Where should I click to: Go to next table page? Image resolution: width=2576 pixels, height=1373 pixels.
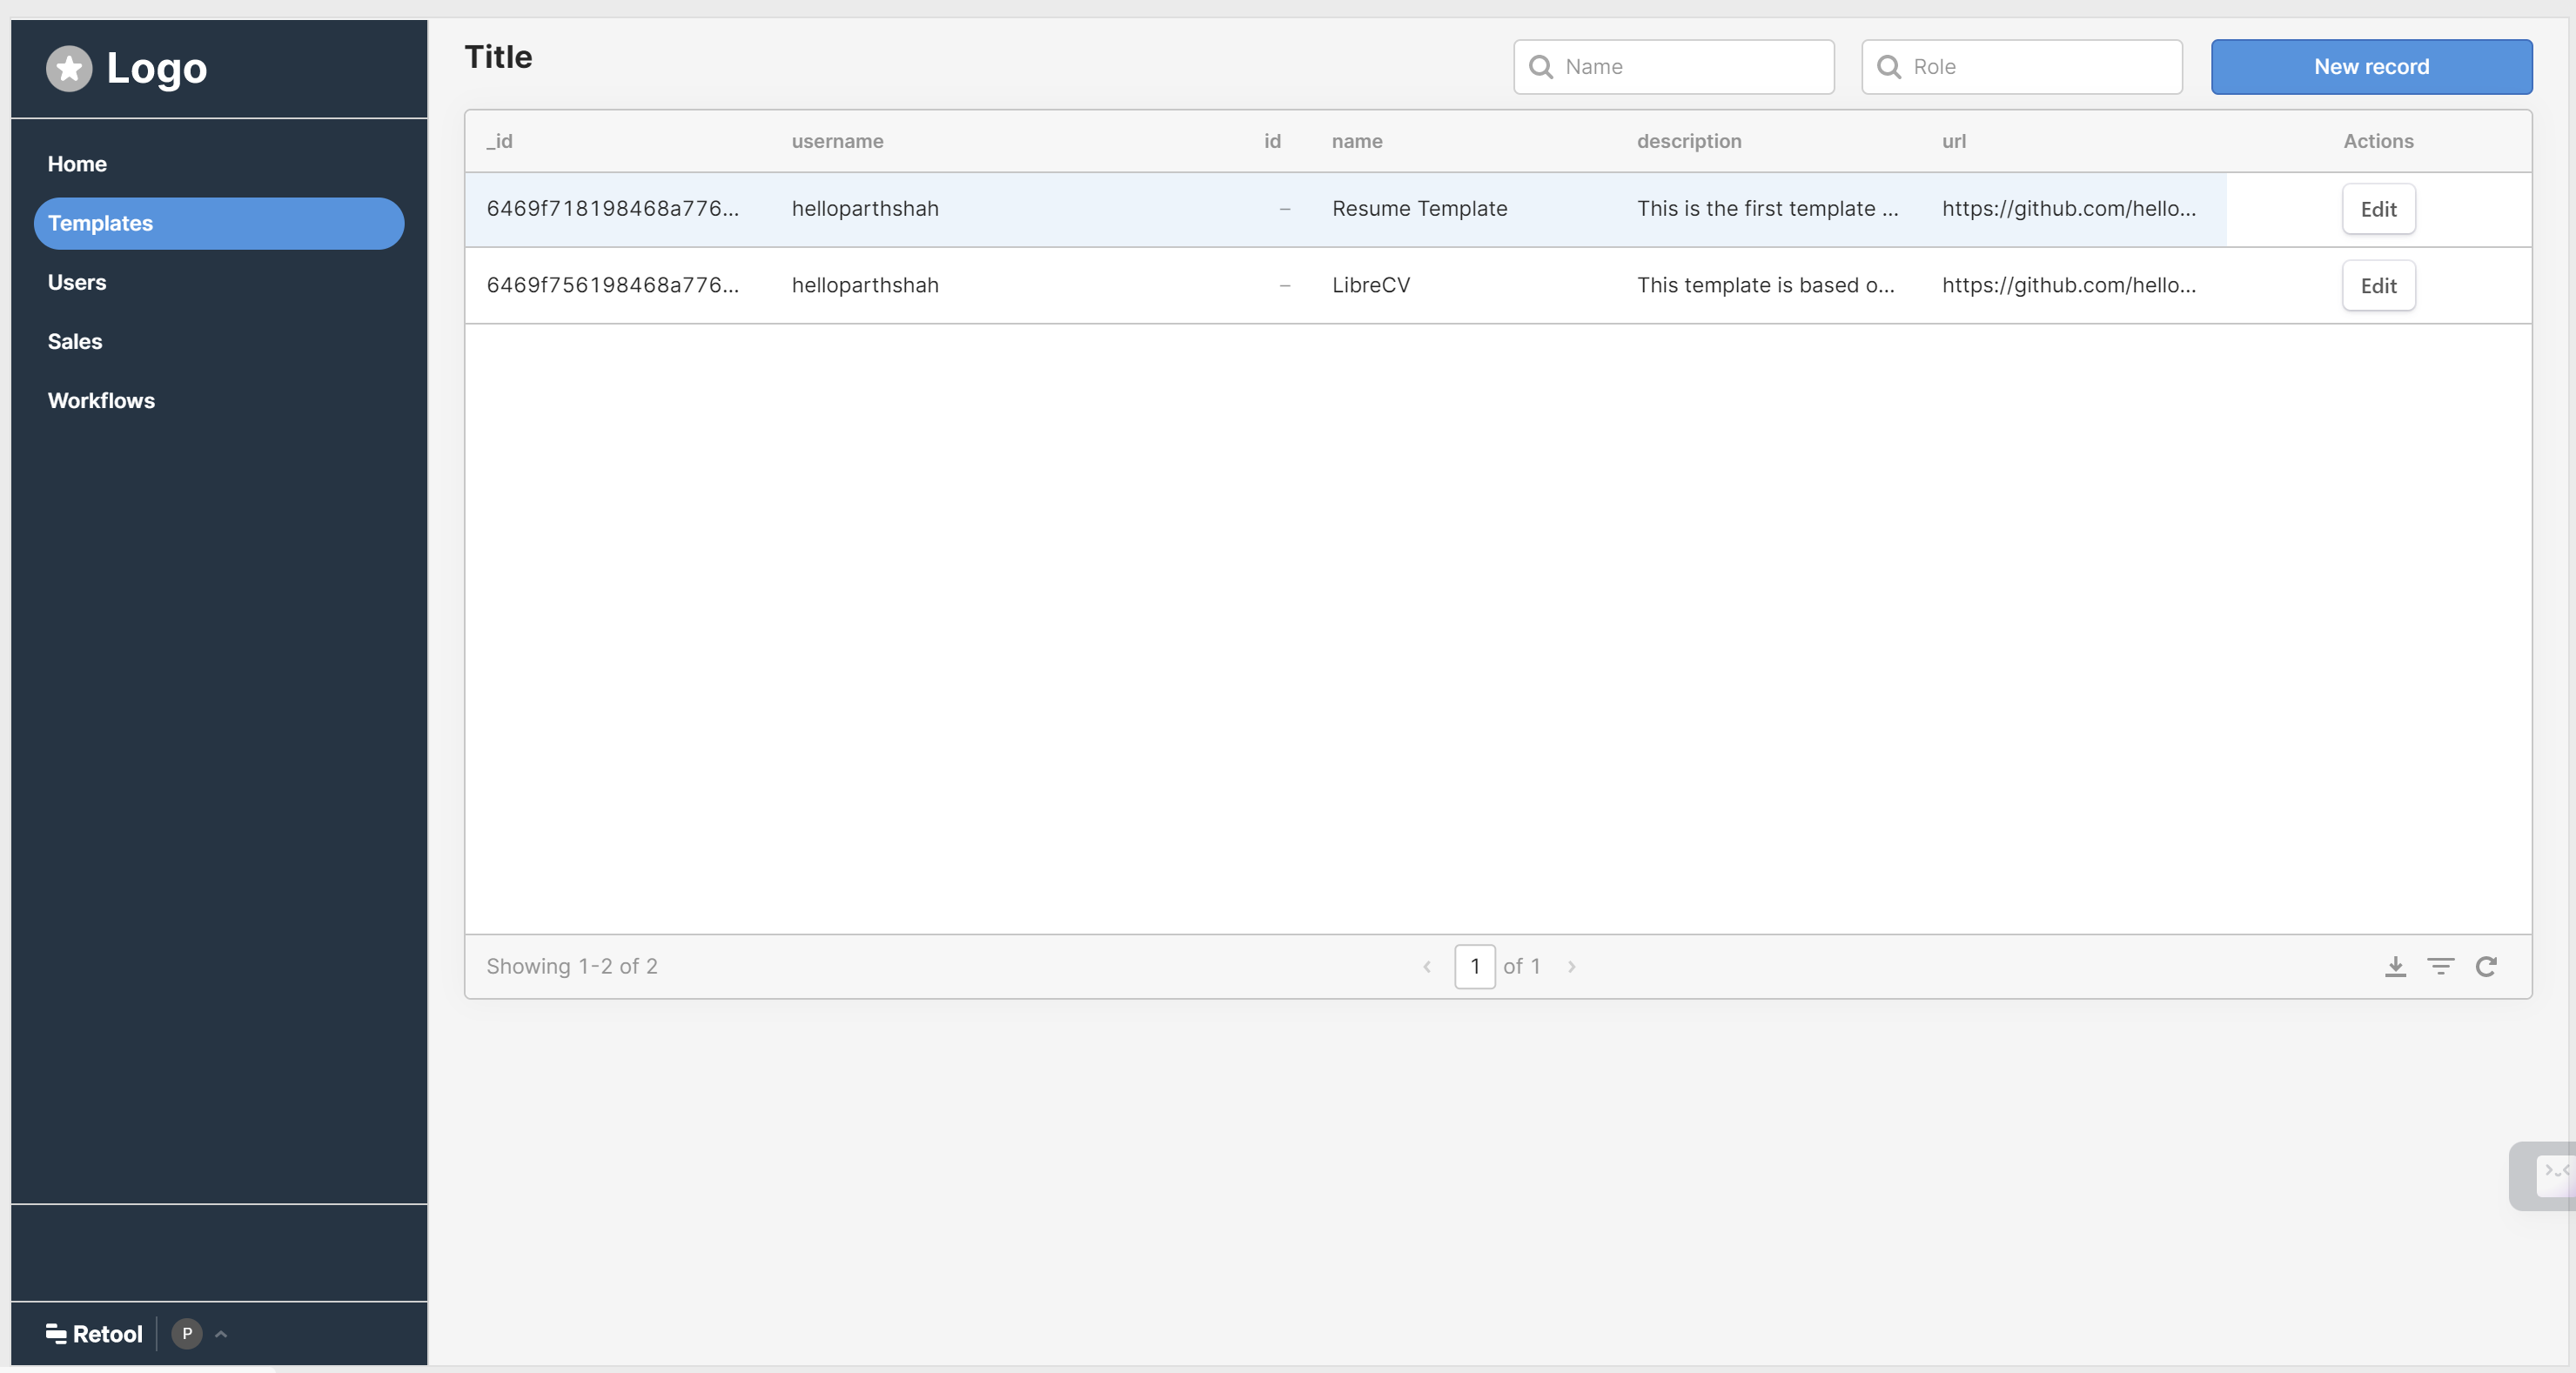(x=1572, y=966)
